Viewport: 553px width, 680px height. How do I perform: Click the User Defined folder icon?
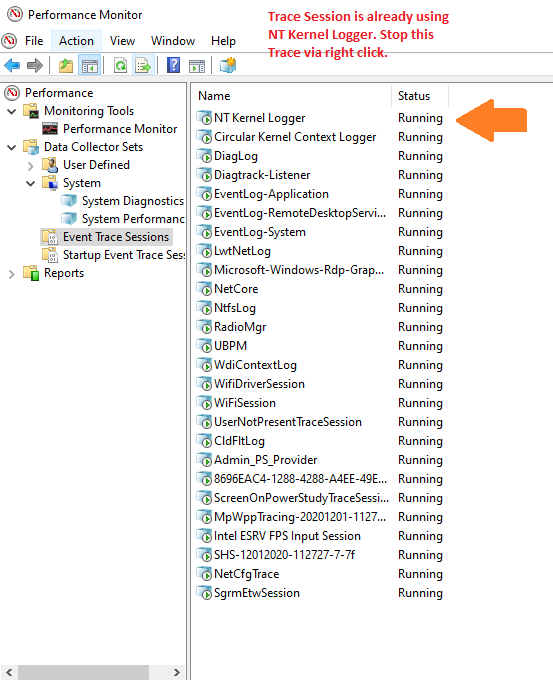click(50, 165)
